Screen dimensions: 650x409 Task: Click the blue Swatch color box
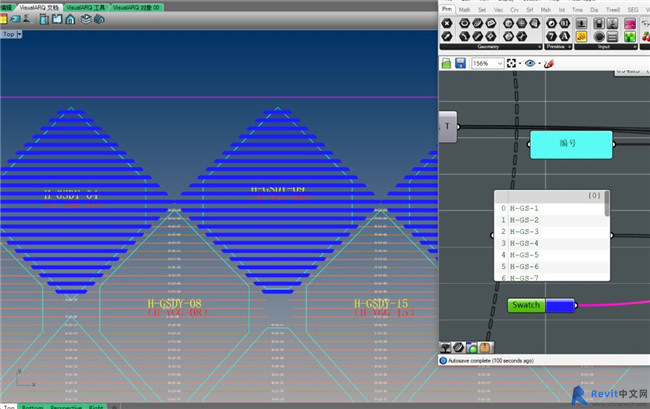click(560, 305)
